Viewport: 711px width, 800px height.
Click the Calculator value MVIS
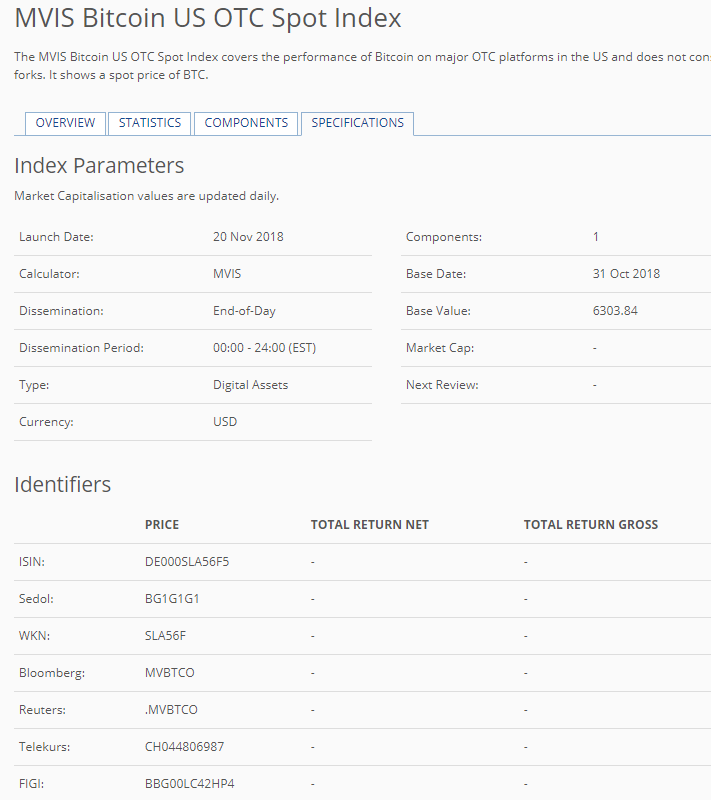tap(227, 274)
